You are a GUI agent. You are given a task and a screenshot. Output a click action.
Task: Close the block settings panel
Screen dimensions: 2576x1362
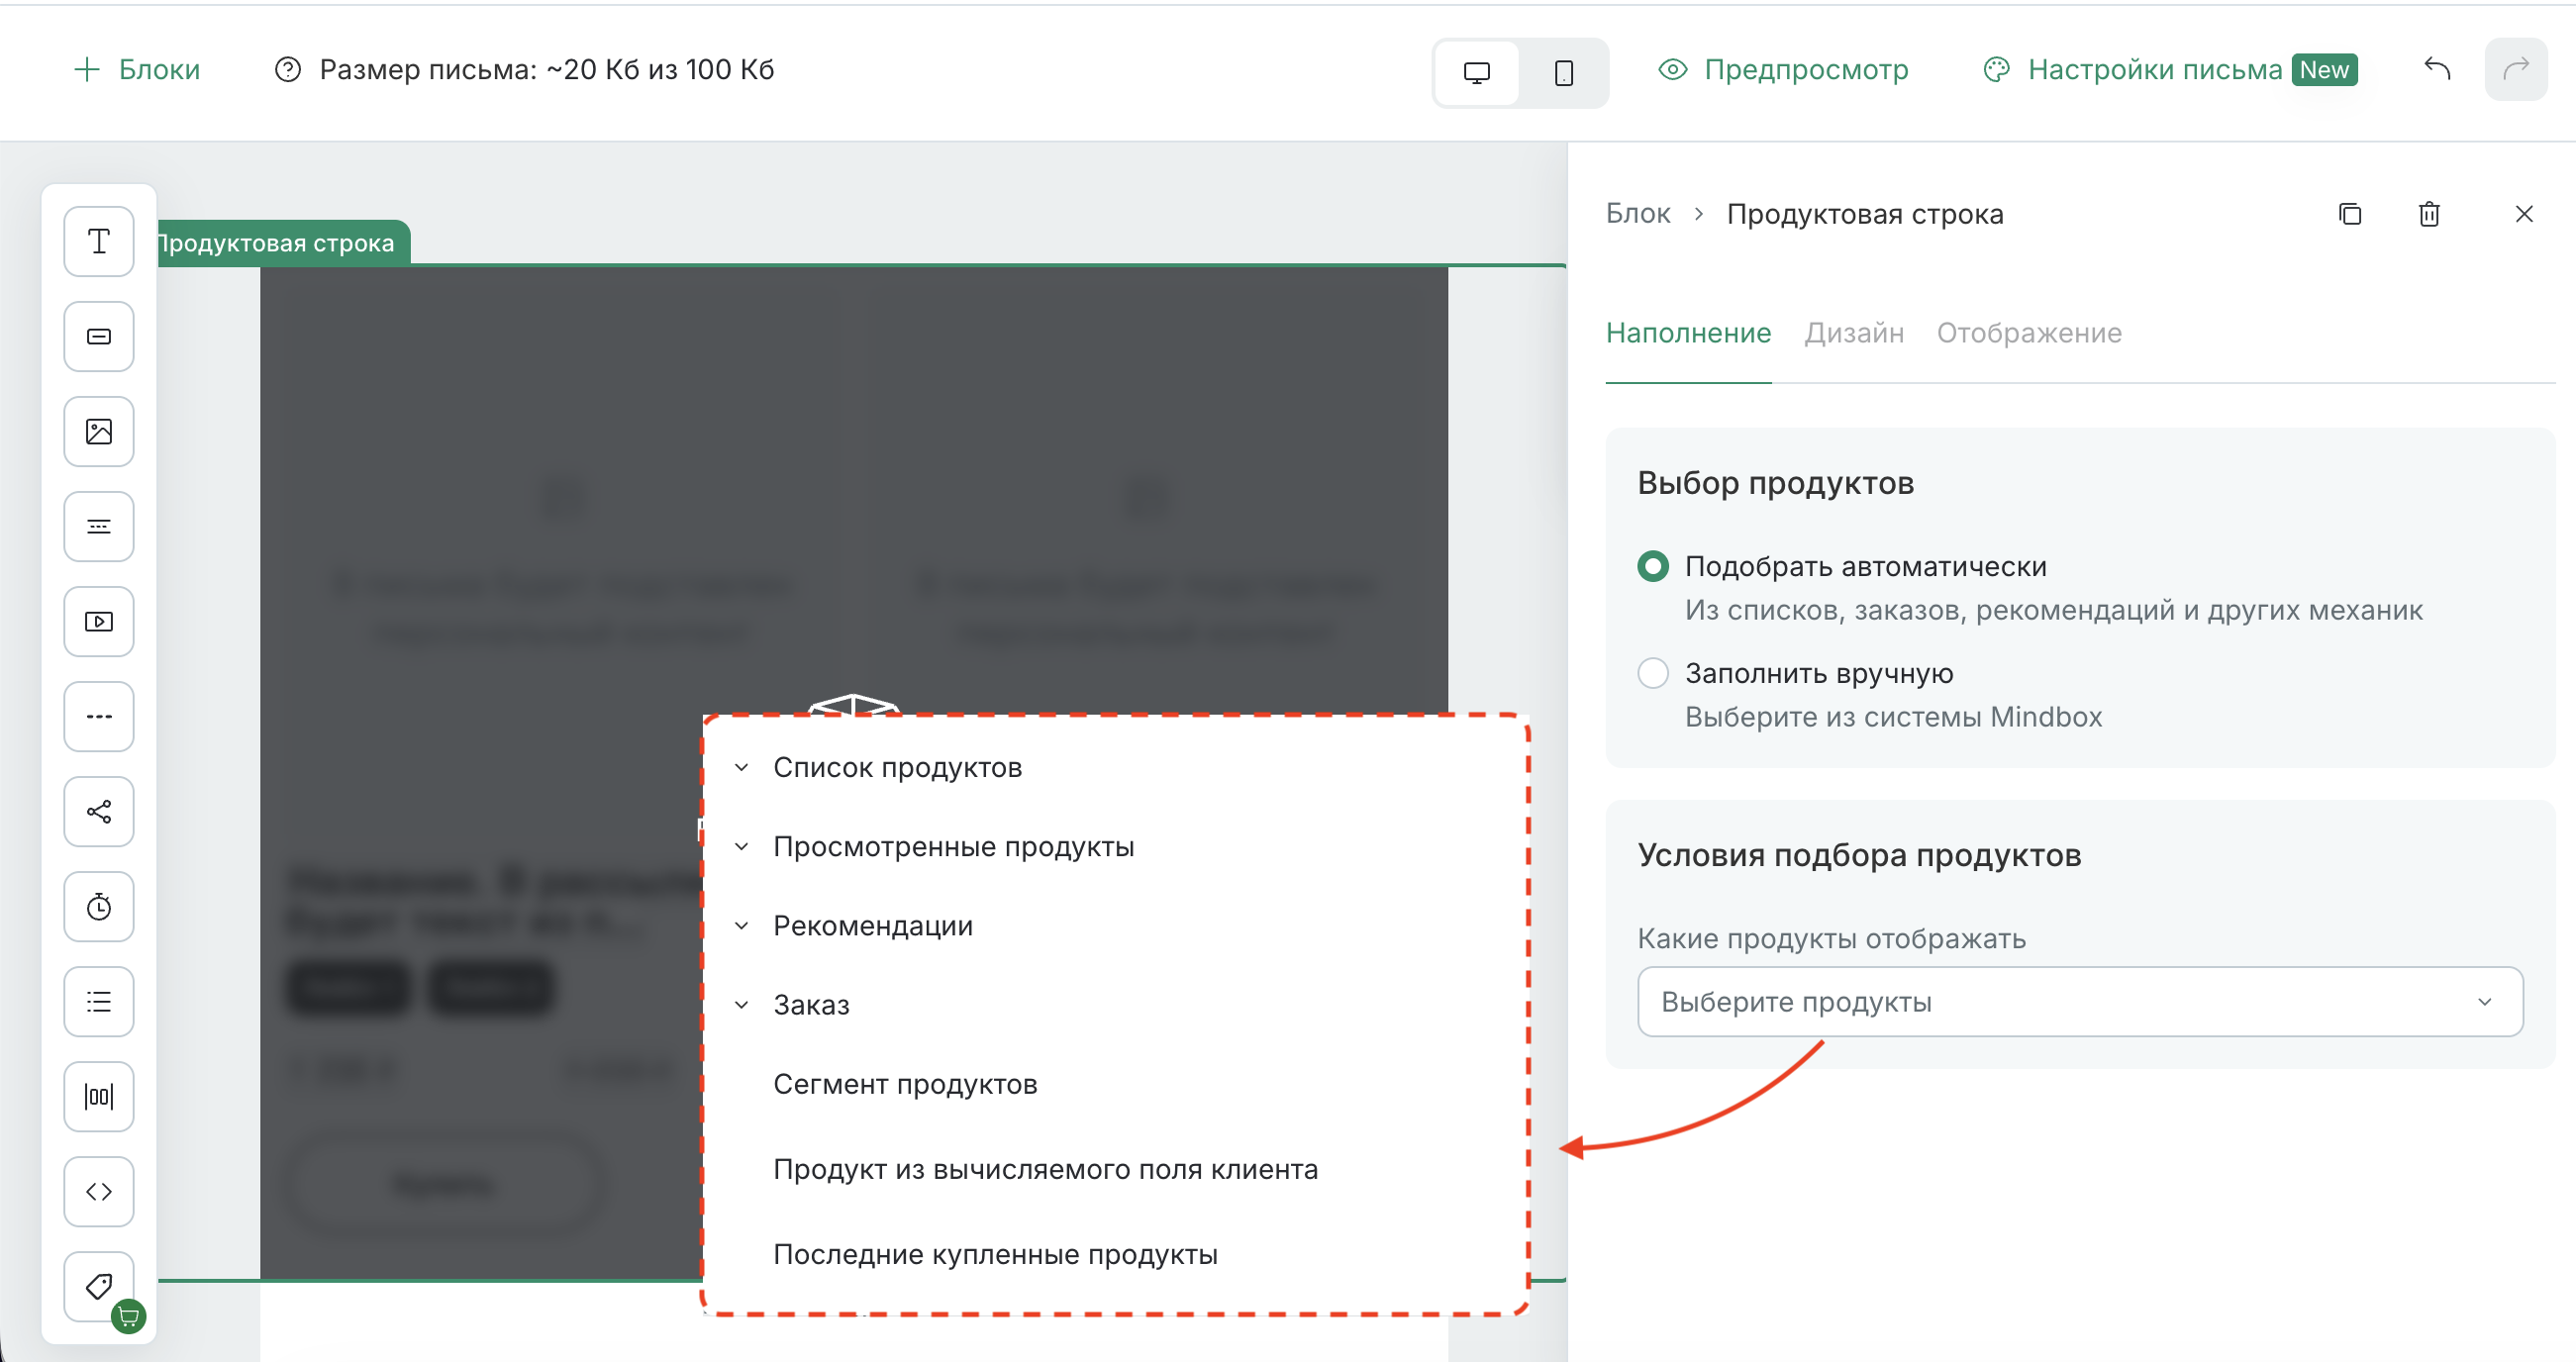(2524, 214)
